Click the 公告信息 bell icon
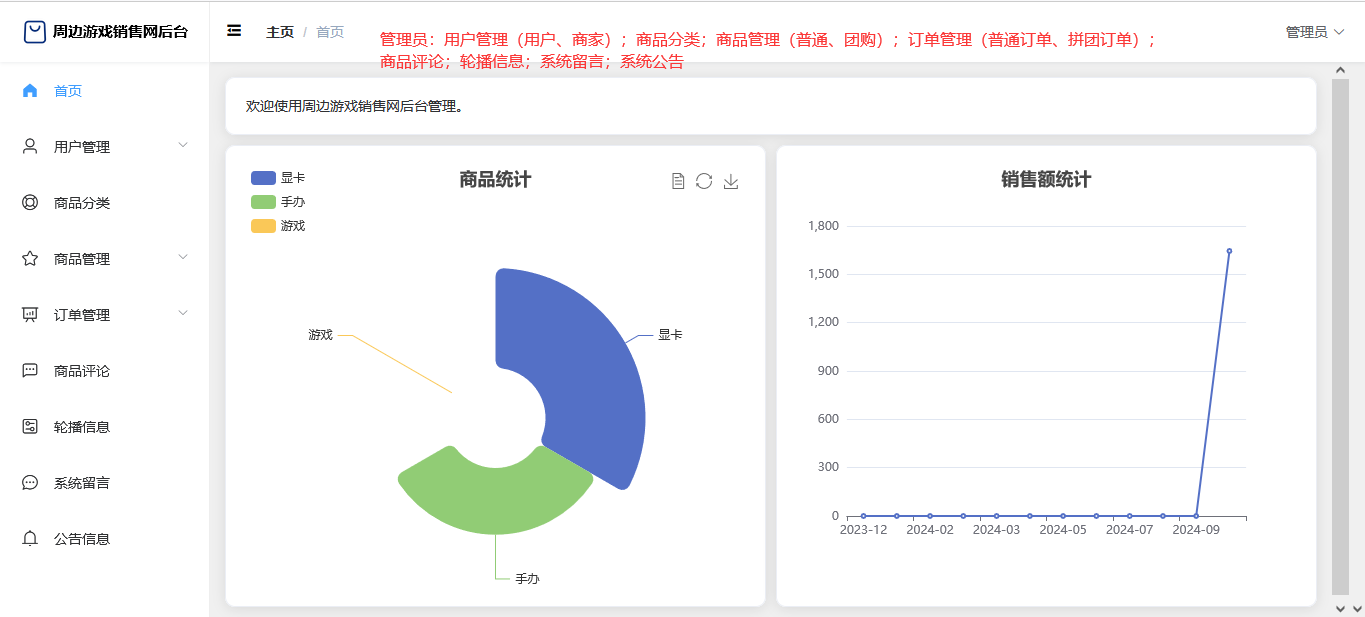The width and height of the screenshot is (1365, 617). pos(30,539)
